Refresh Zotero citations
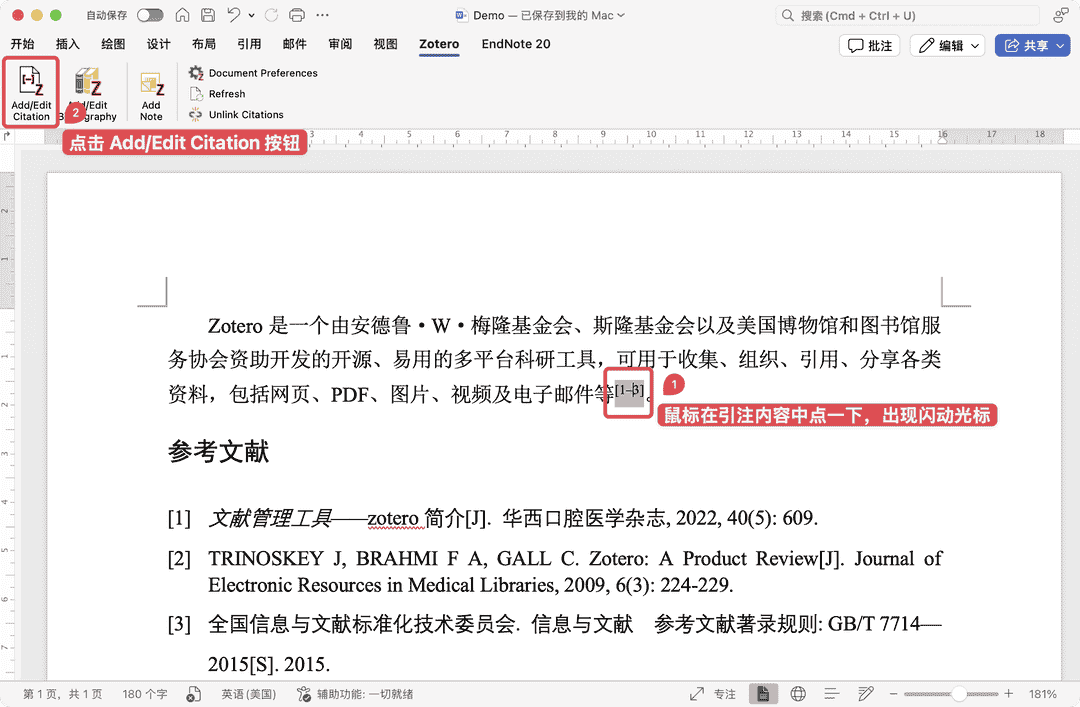 pos(226,94)
